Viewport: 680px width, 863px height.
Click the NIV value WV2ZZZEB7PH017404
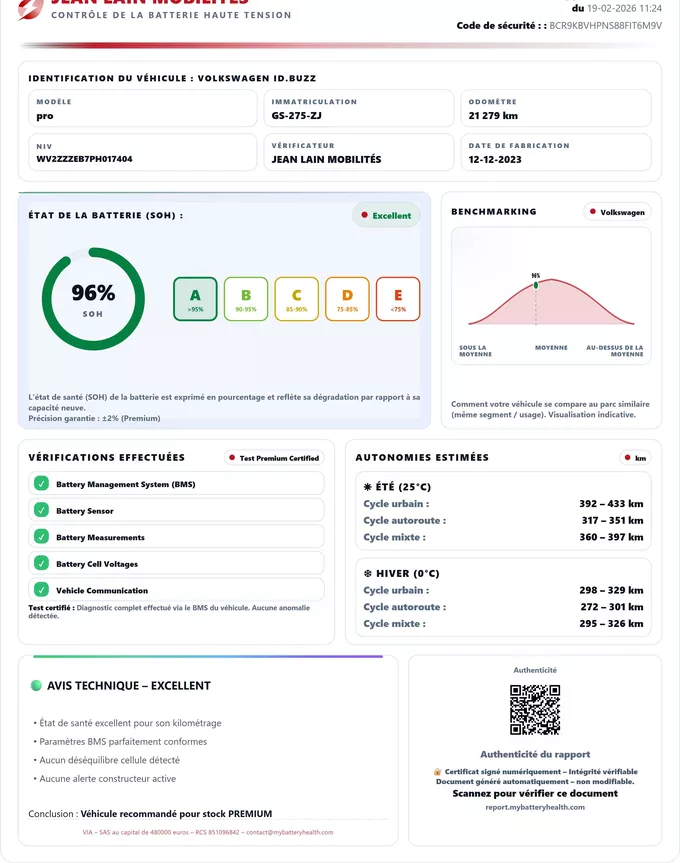(x=84, y=159)
